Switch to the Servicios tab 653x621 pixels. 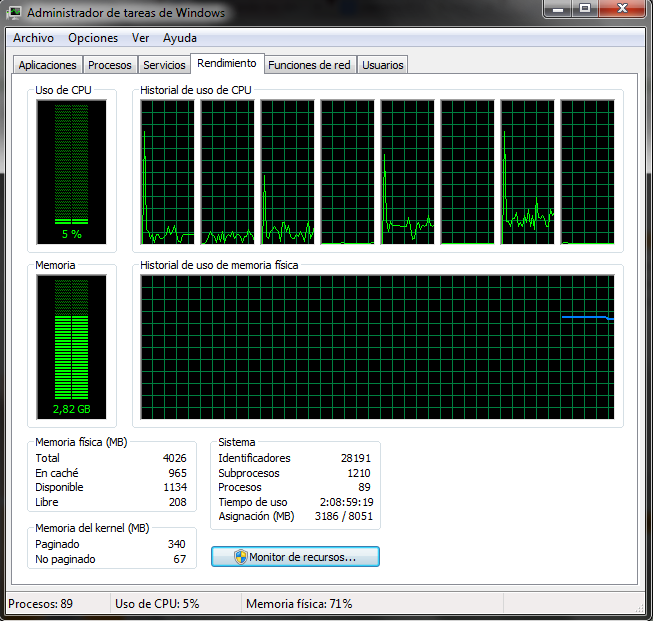click(164, 65)
